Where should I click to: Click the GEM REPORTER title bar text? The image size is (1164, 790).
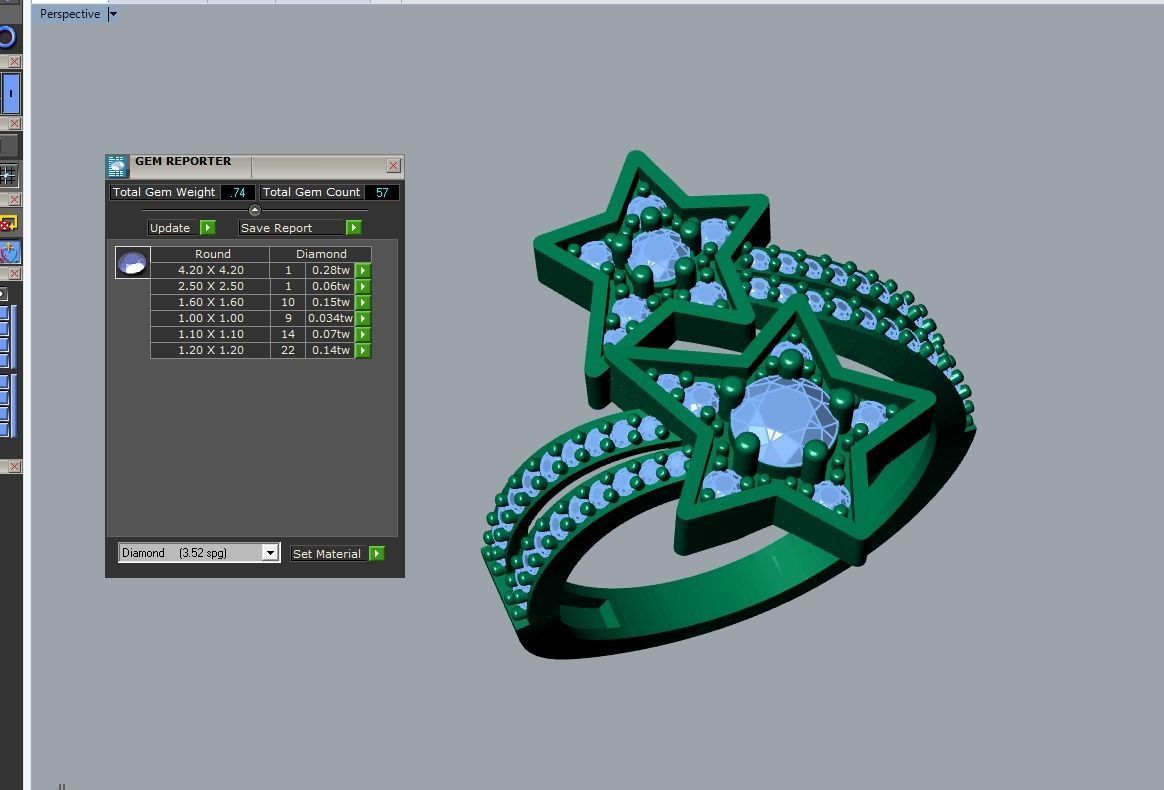tap(183, 161)
